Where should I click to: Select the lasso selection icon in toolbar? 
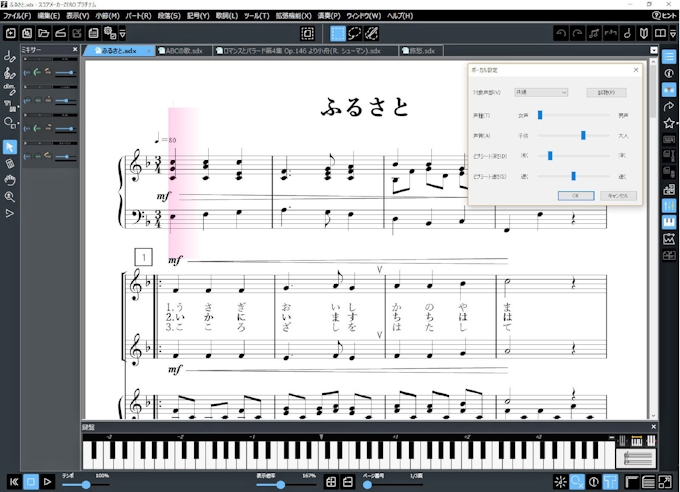(354, 34)
